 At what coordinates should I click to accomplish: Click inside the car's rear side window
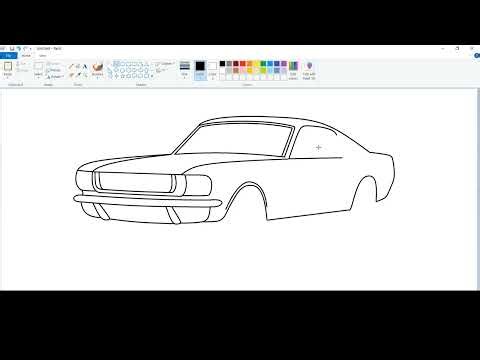pyautogui.click(x=315, y=143)
